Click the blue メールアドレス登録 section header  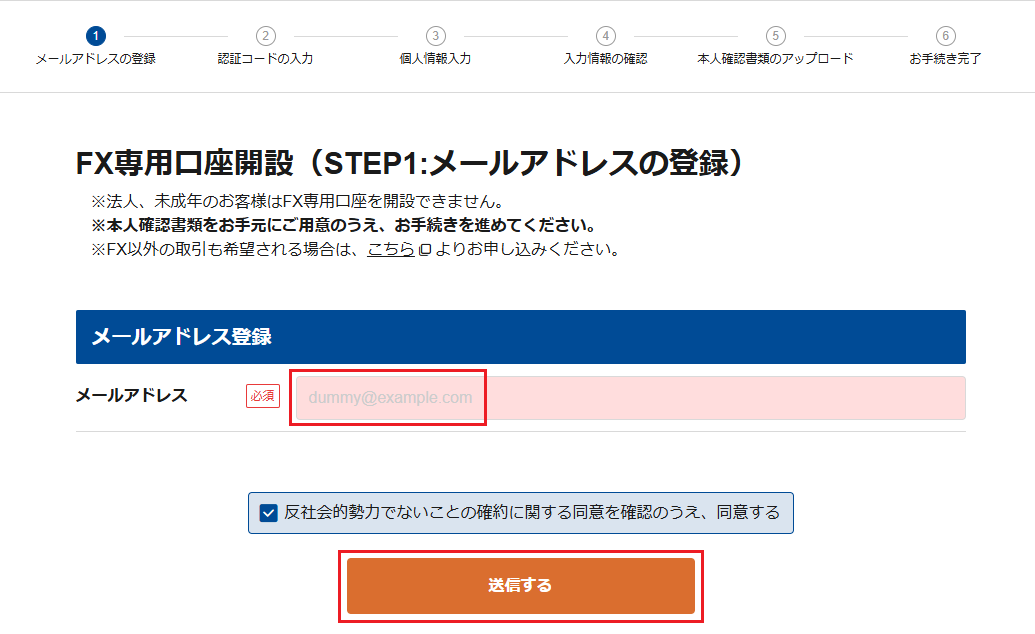coord(520,337)
